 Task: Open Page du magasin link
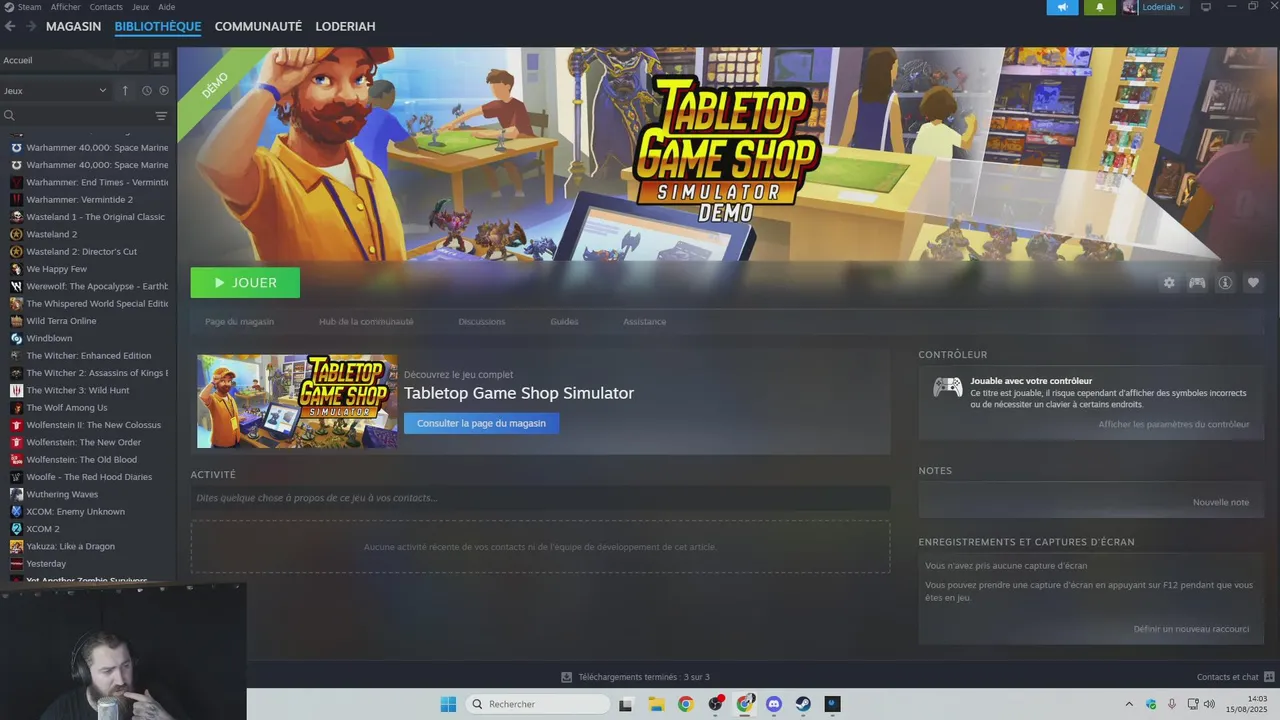click(x=239, y=322)
